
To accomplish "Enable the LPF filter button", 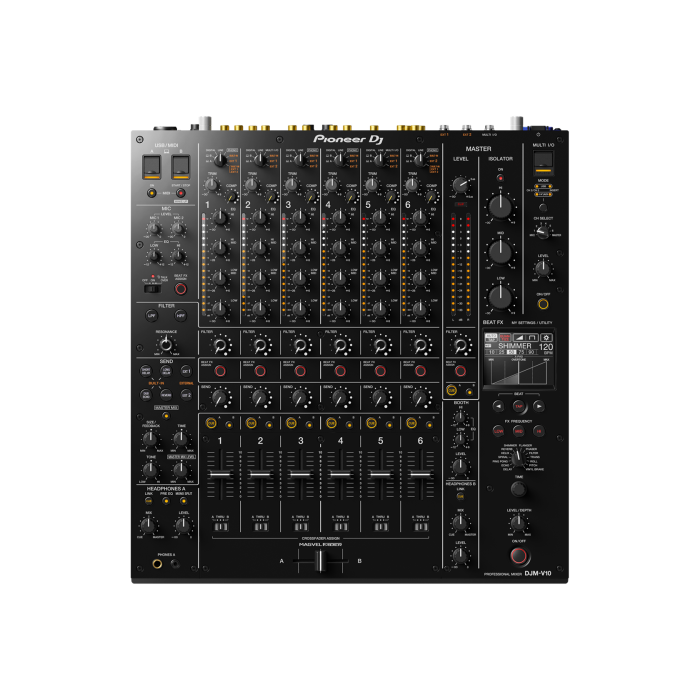I will tap(152, 316).
